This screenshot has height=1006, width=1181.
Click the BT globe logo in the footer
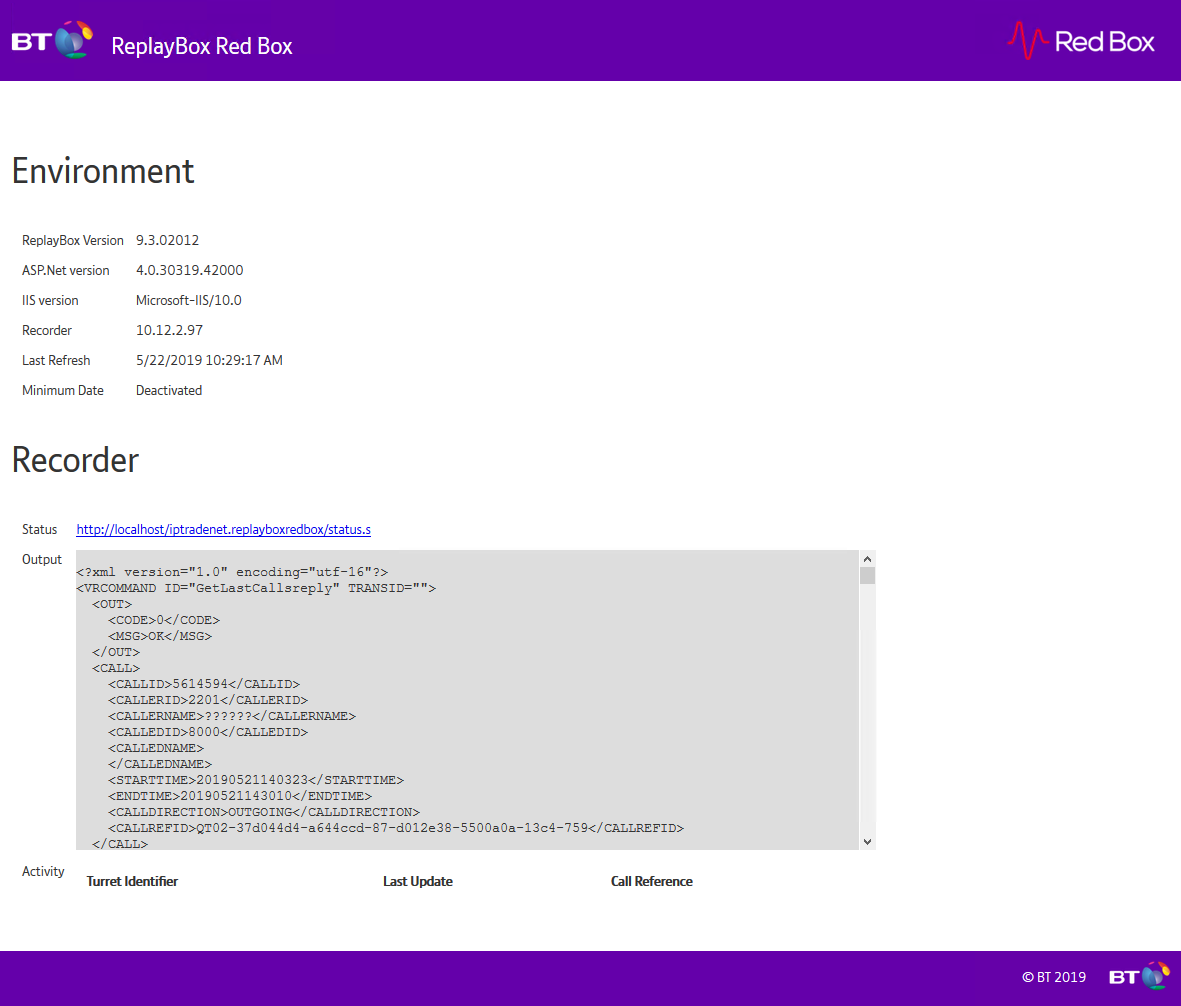click(x=1139, y=977)
